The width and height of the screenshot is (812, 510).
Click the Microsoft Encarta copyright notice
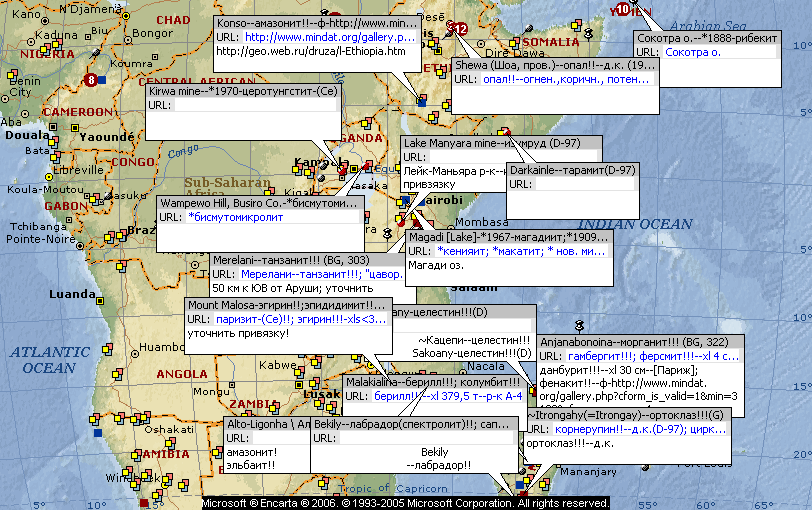tap(406, 502)
